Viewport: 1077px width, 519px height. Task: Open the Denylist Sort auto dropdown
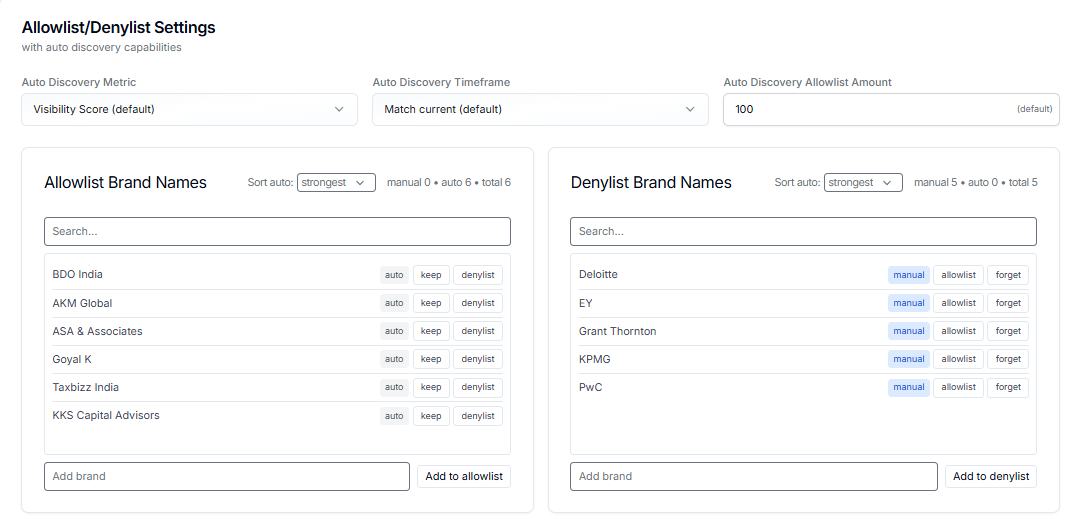point(863,183)
